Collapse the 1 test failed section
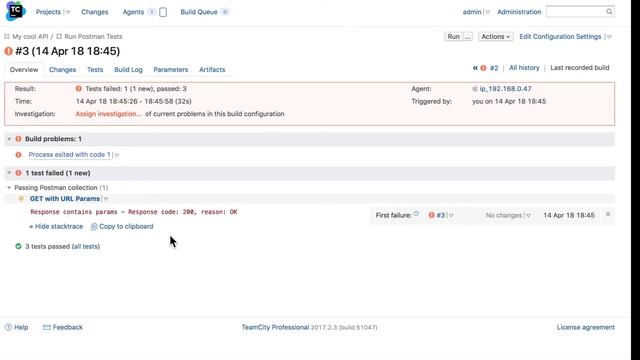Image resolution: width=640 pixels, height=360 pixels. [9, 173]
